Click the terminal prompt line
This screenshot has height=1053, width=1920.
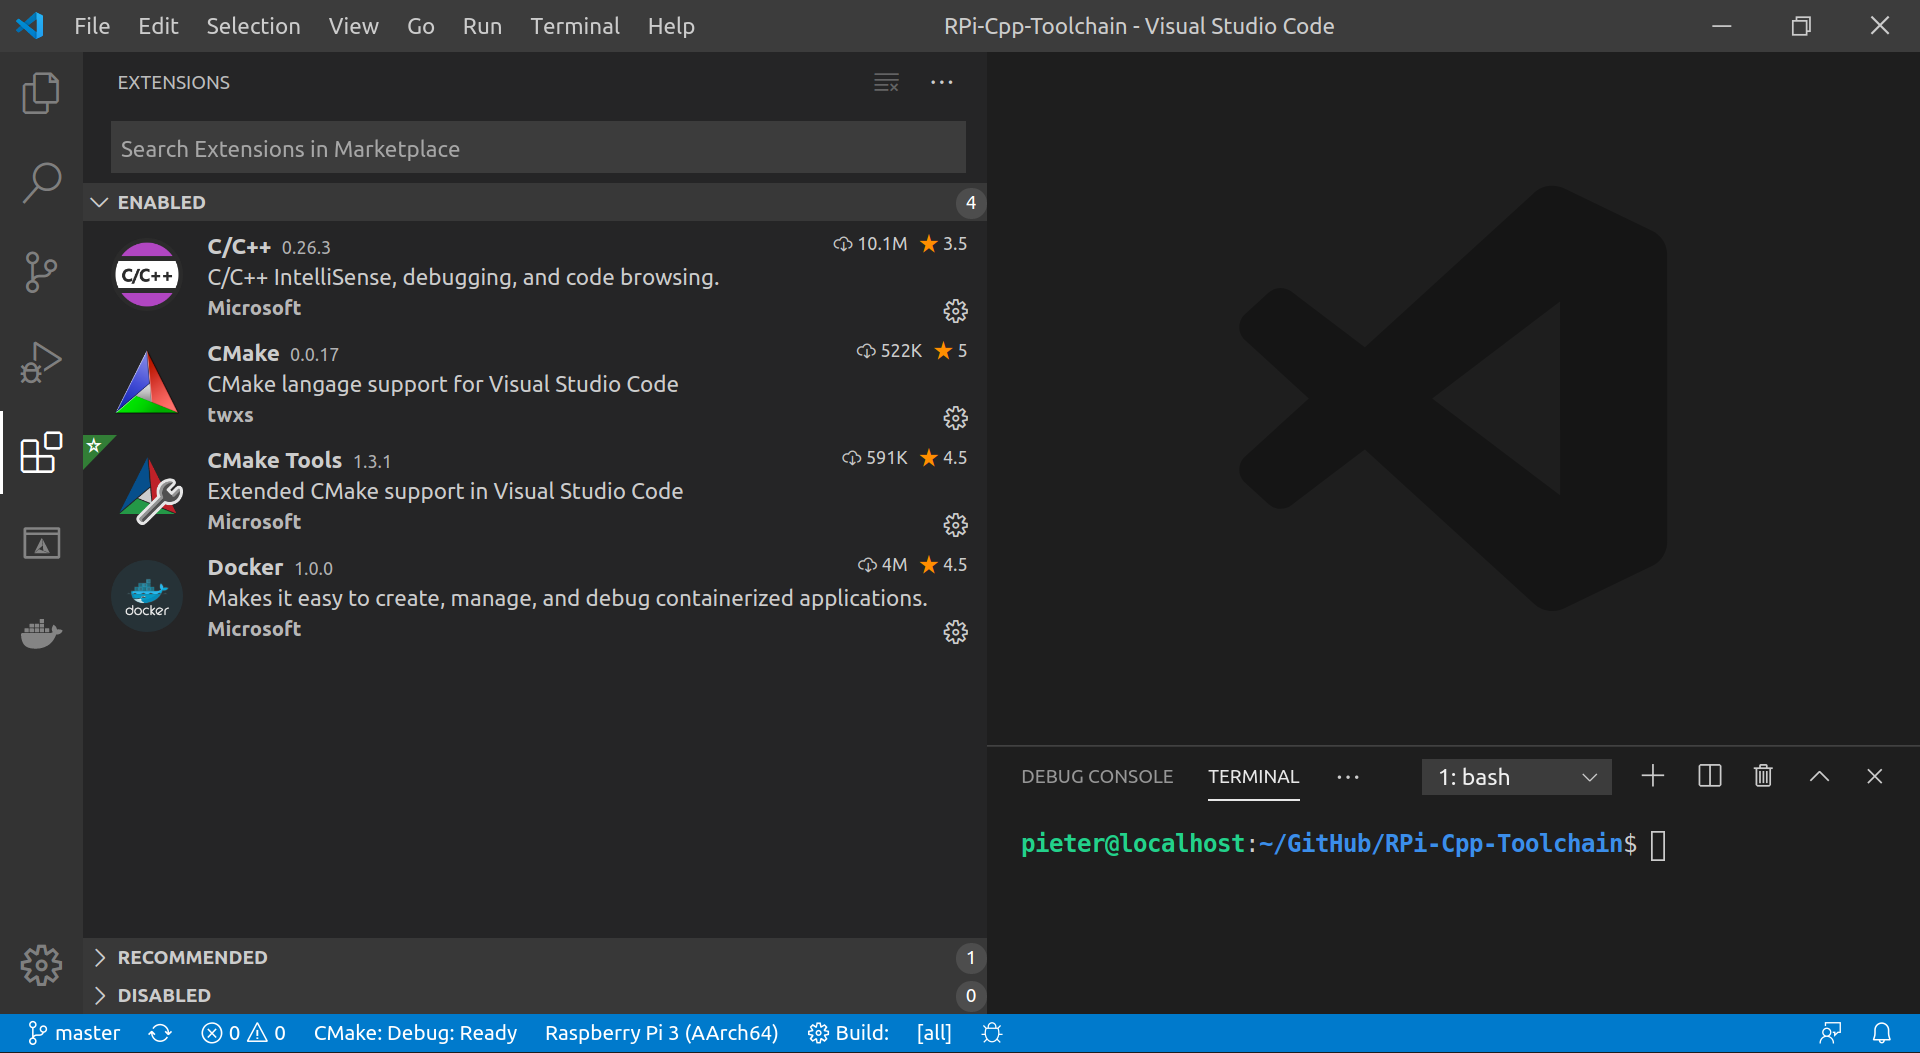click(x=1342, y=844)
